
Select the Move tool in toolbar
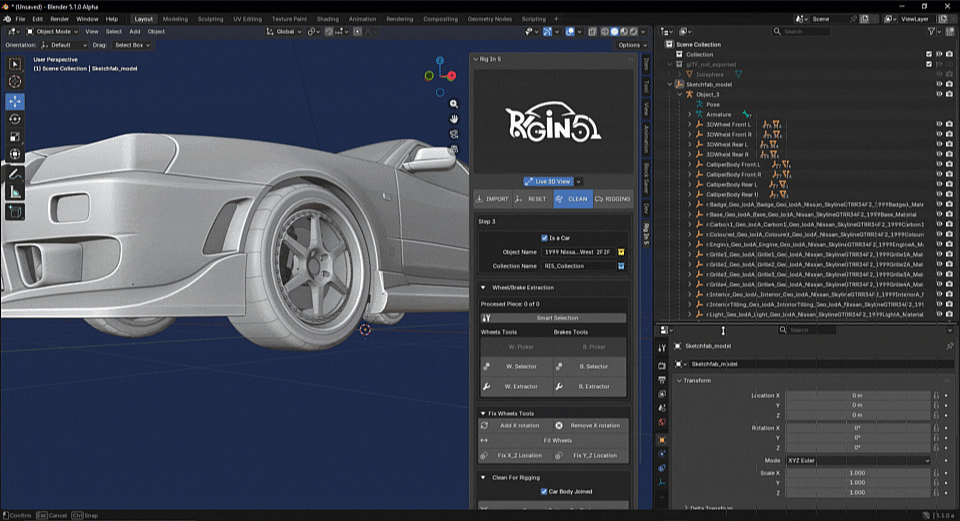[15, 101]
